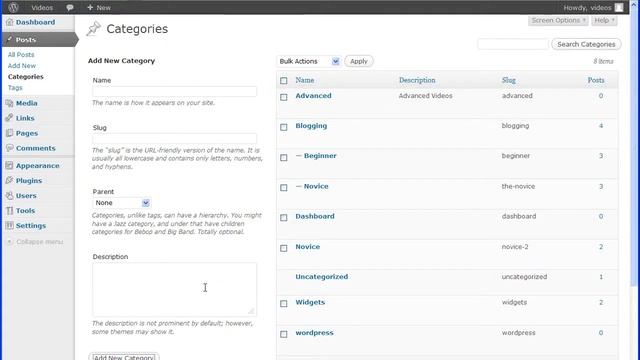Click the Pages icon in sidebar
The width and height of the screenshot is (640, 360).
[x=9, y=133]
